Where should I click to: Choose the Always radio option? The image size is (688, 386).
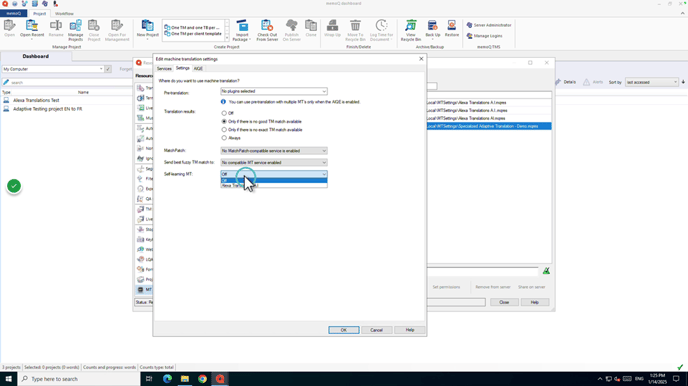[x=224, y=138]
